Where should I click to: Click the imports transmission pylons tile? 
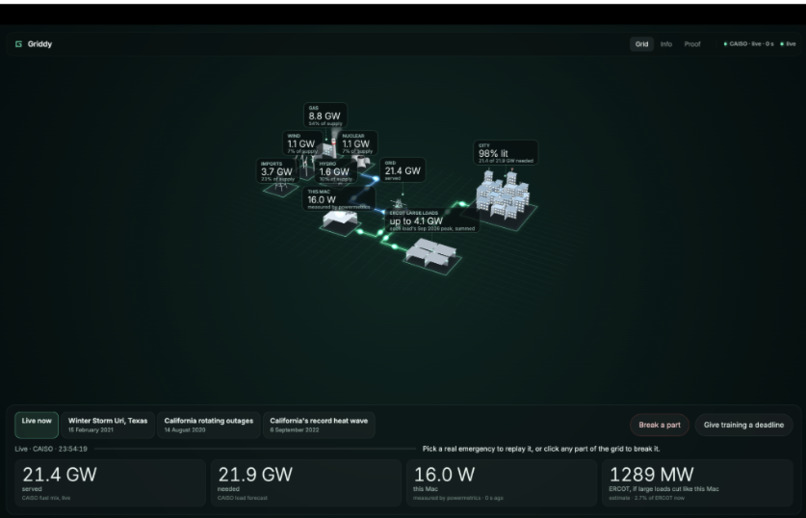click(x=281, y=188)
